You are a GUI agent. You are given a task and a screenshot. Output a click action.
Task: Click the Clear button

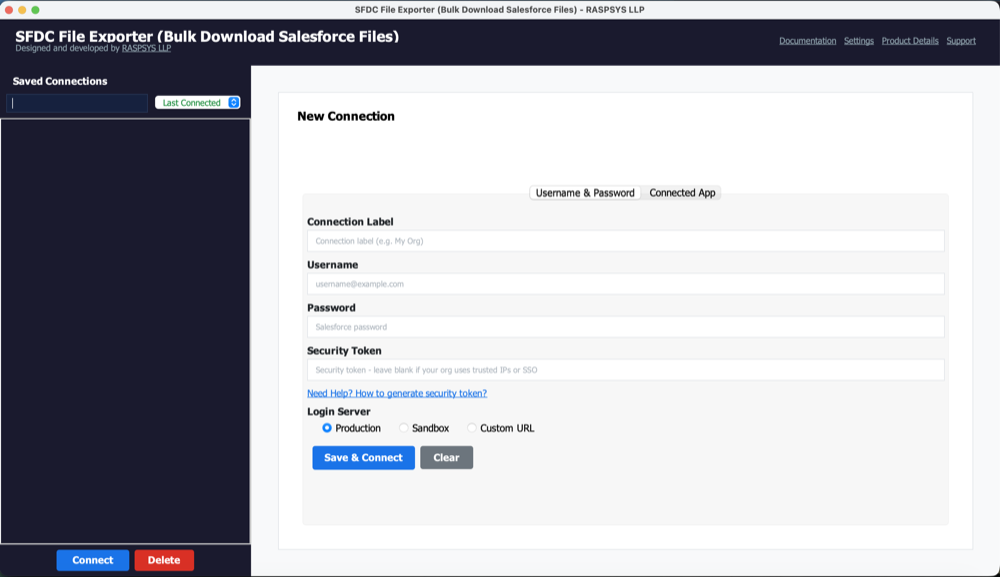pos(446,458)
